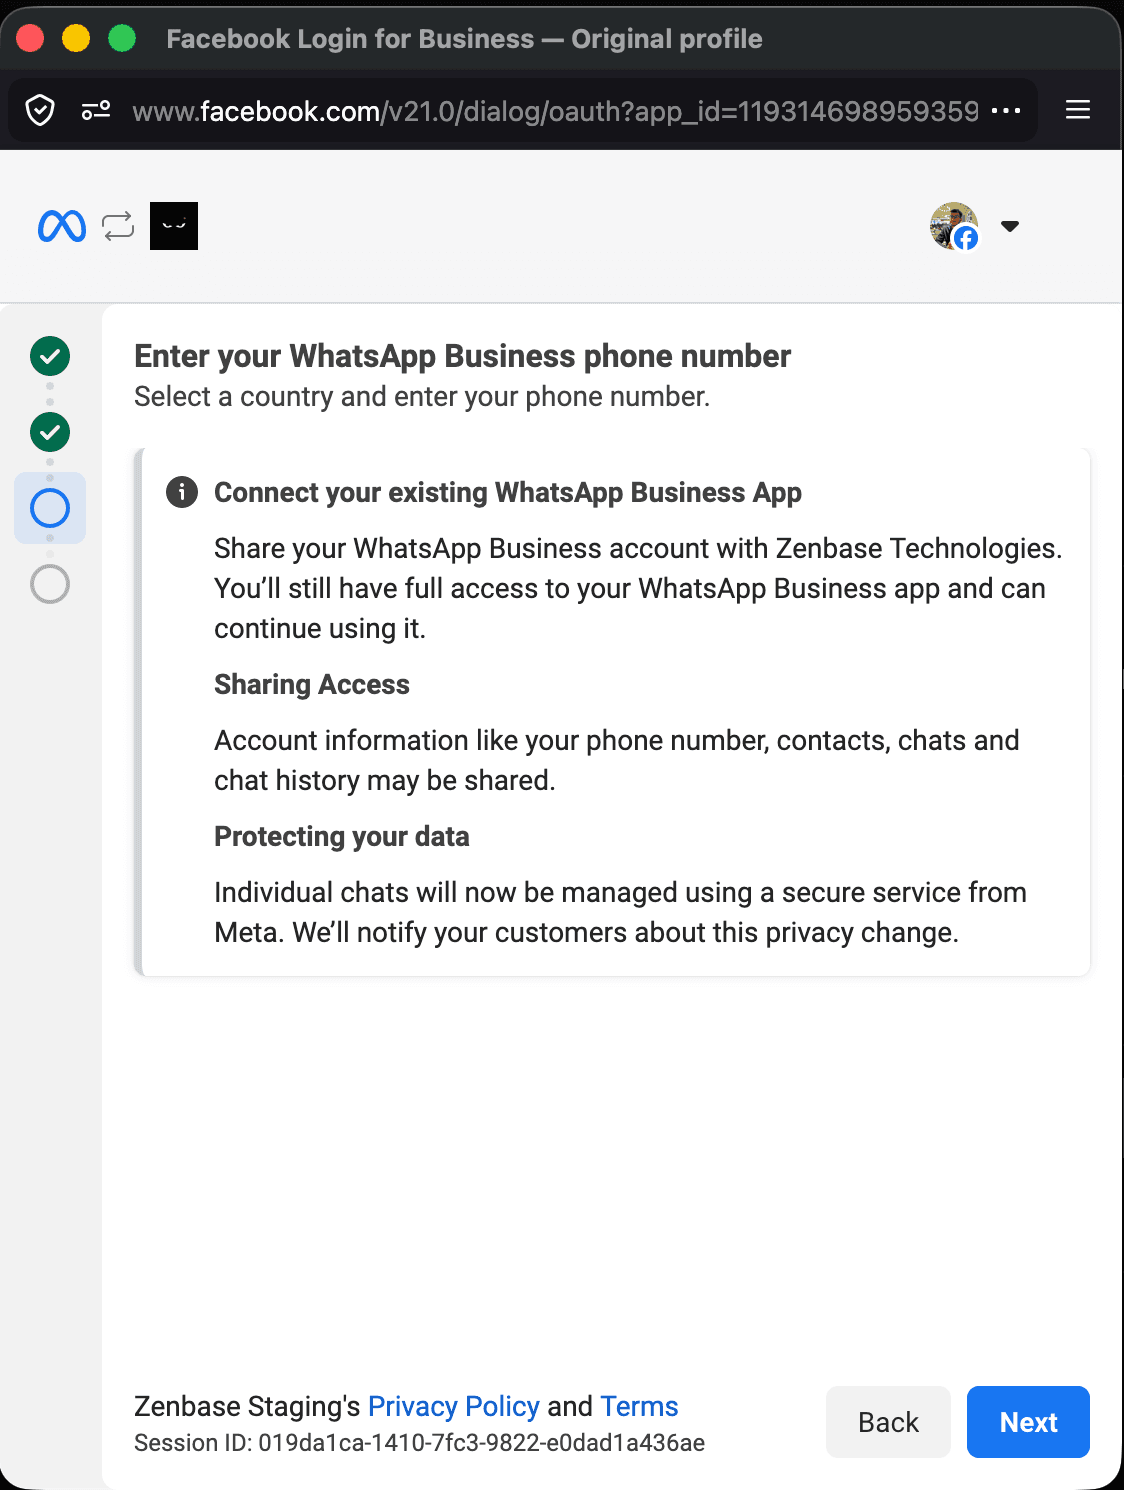Open Zenbase Staging's Privacy Policy link
Viewport: 1124px width, 1490px height.
tap(454, 1406)
